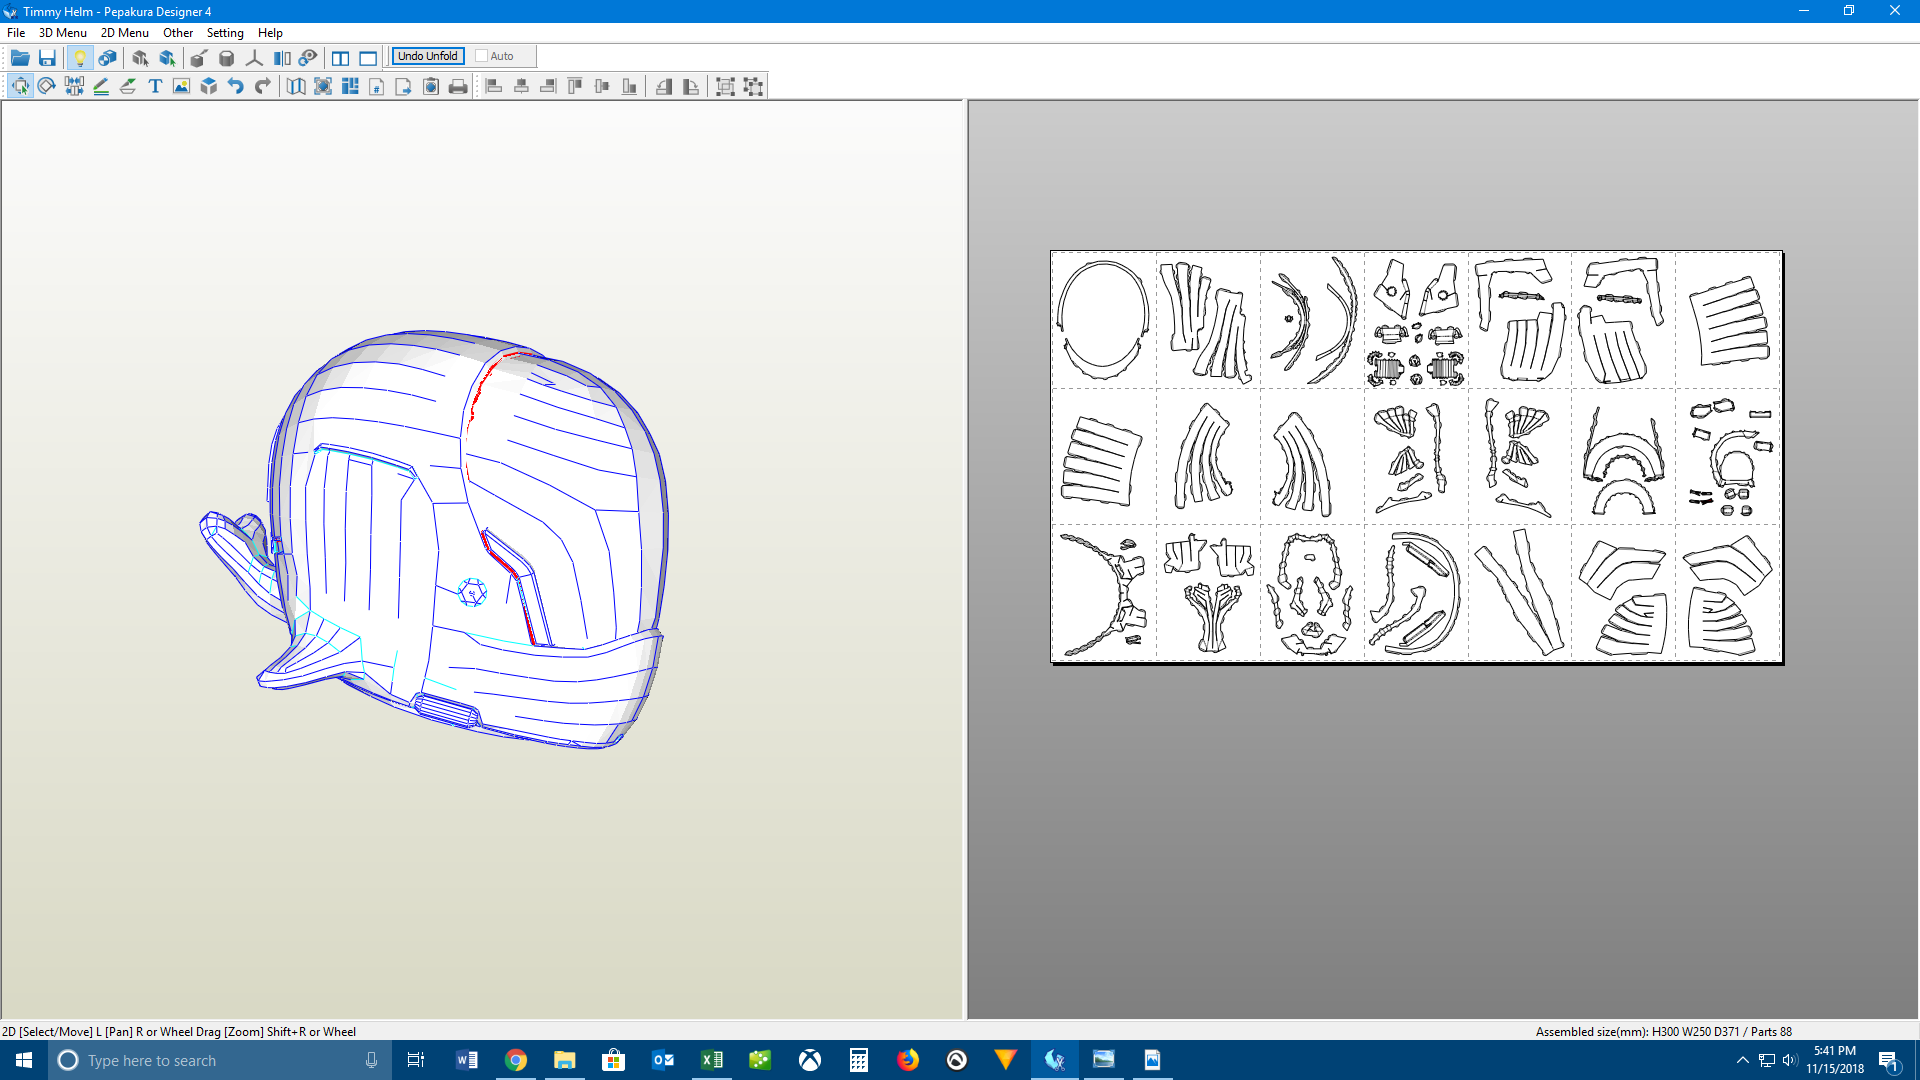The width and height of the screenshot is (1920, 1080).
Task: Click the clipboard paste image icon
Action: [431, 86]
